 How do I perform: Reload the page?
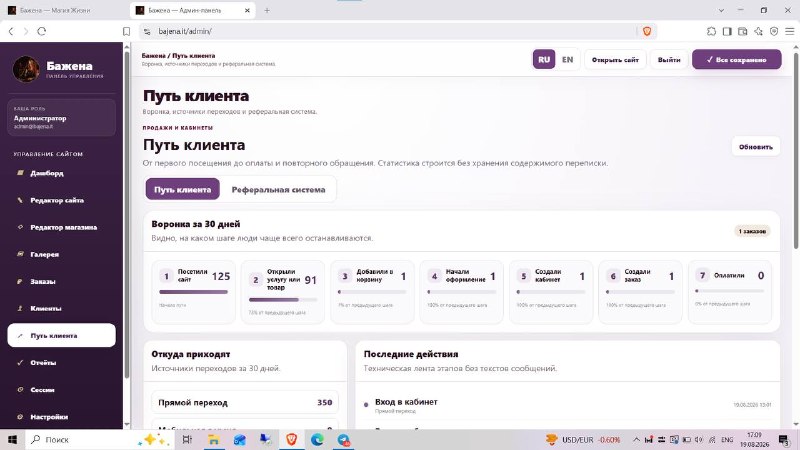click(42, 32)
